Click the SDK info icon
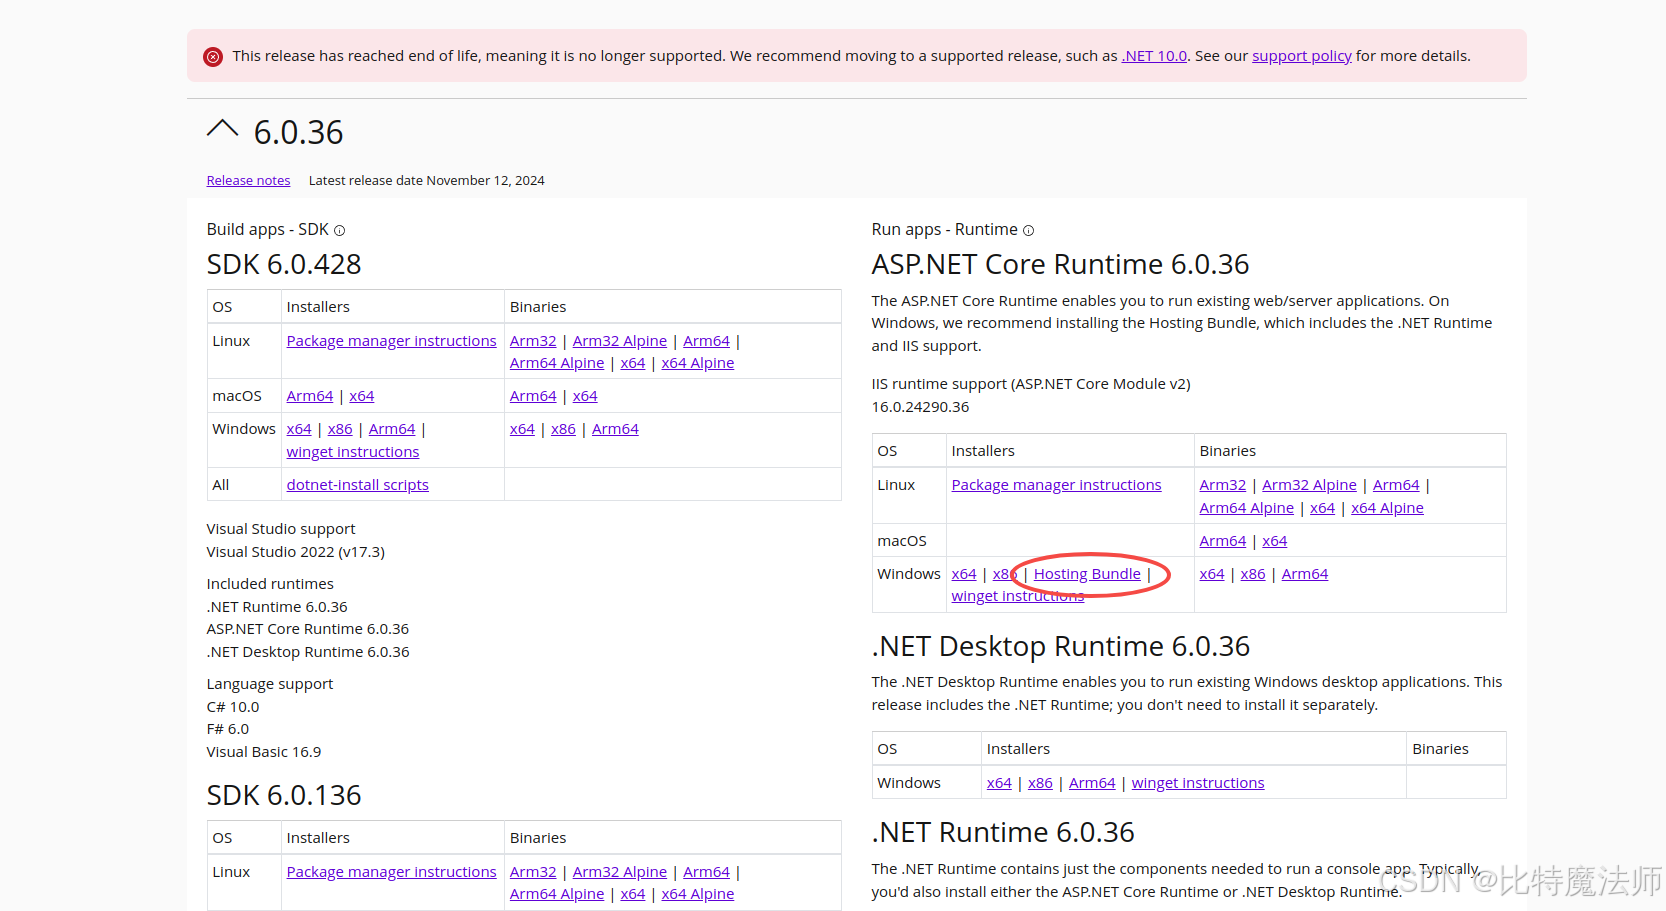 [x=339, y=230]
